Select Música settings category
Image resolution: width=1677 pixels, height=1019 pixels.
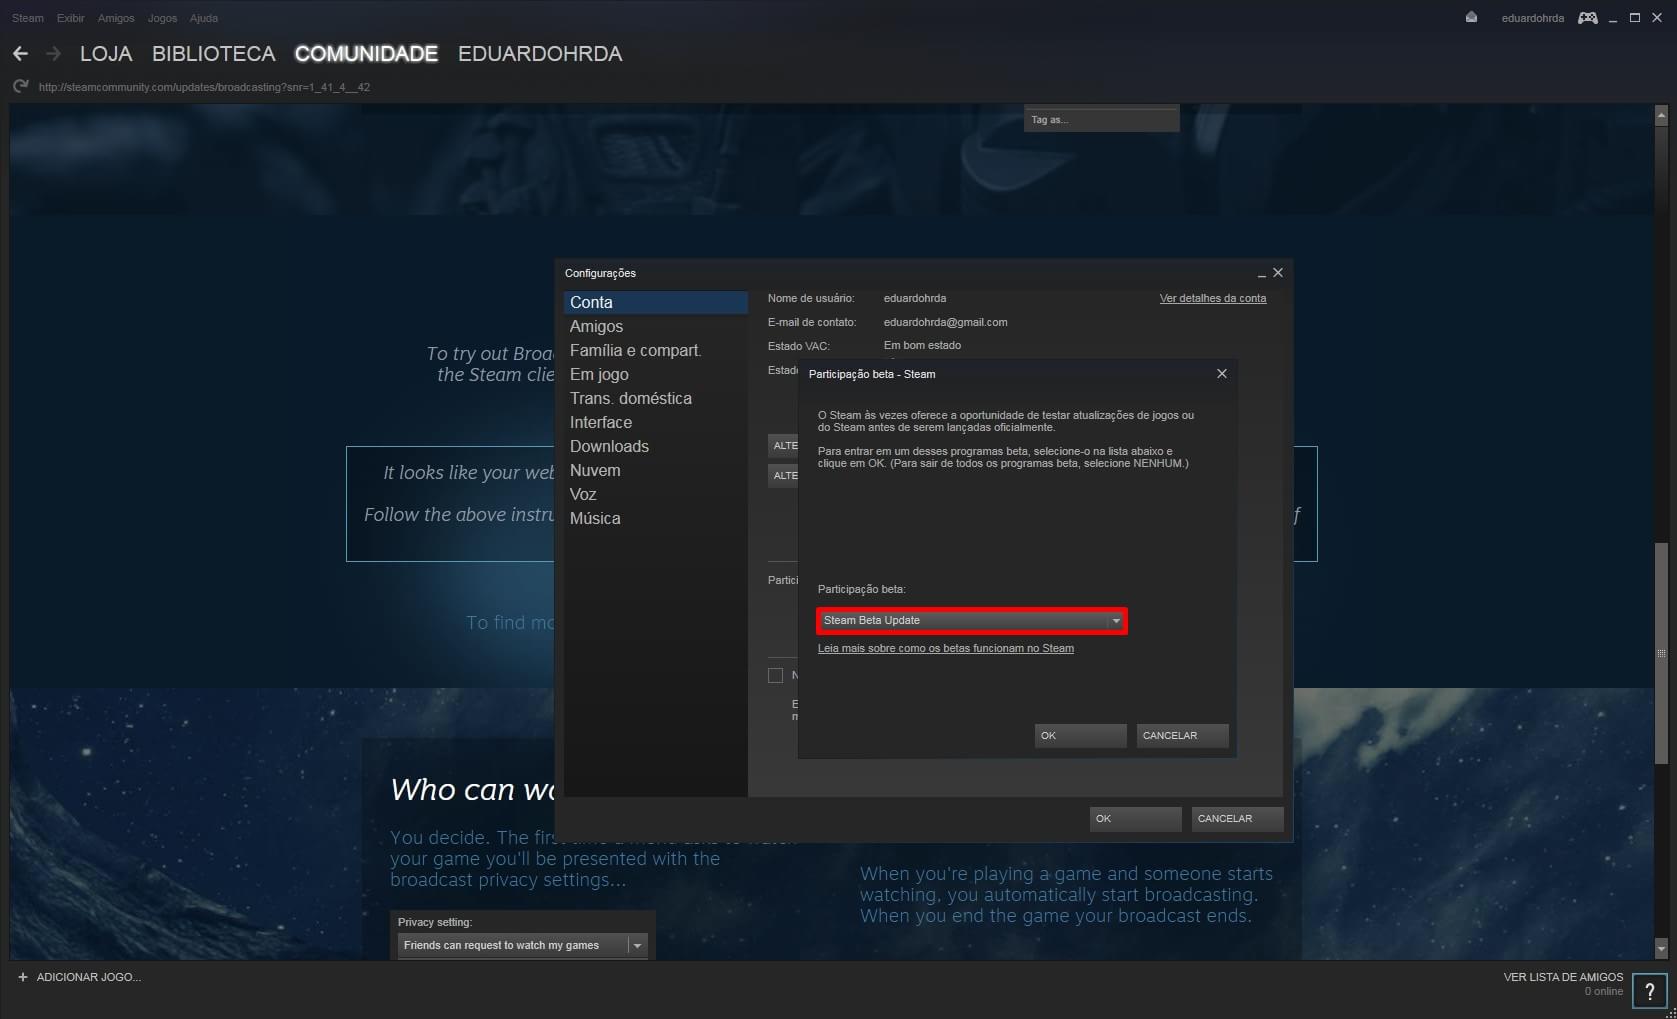pos(656,518)
